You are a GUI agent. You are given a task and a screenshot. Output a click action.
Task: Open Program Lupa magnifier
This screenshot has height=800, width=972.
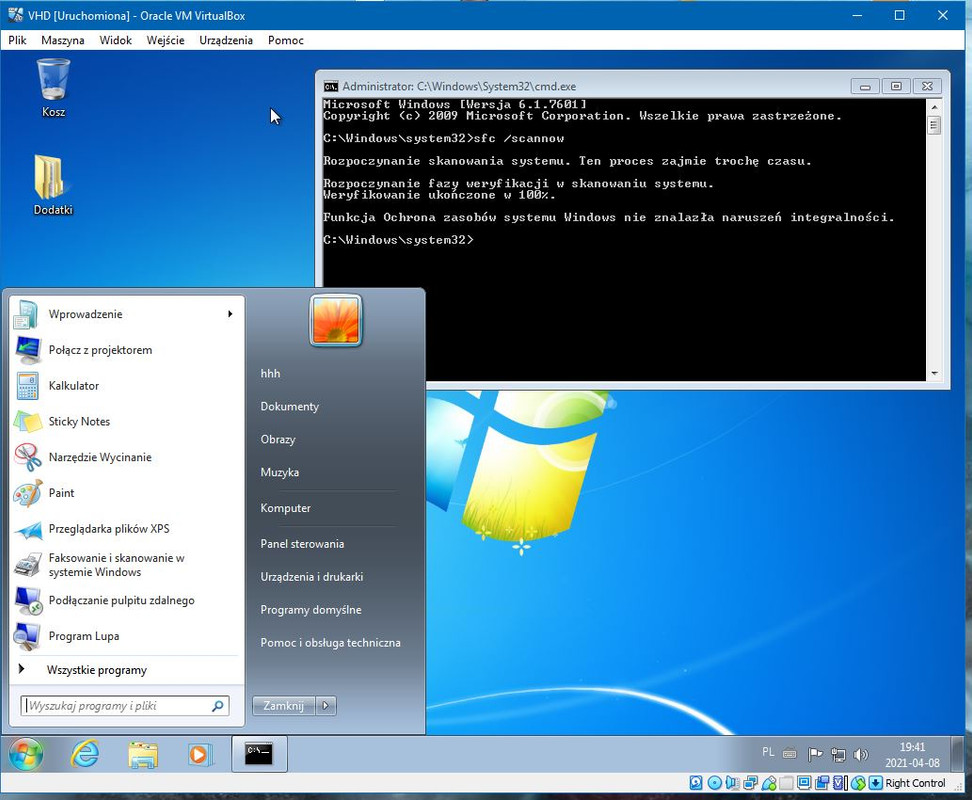click(x=124, y=636)
